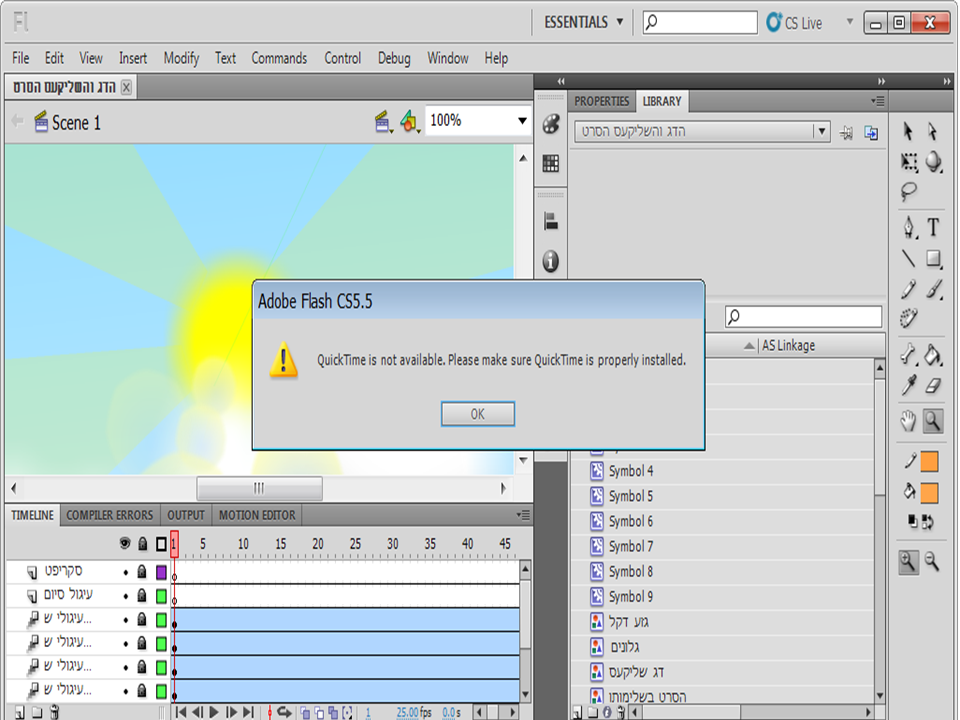Open the Edit Scene dropdown icon
Viewport: 960px width, 720px height.
tap(383, 122)
